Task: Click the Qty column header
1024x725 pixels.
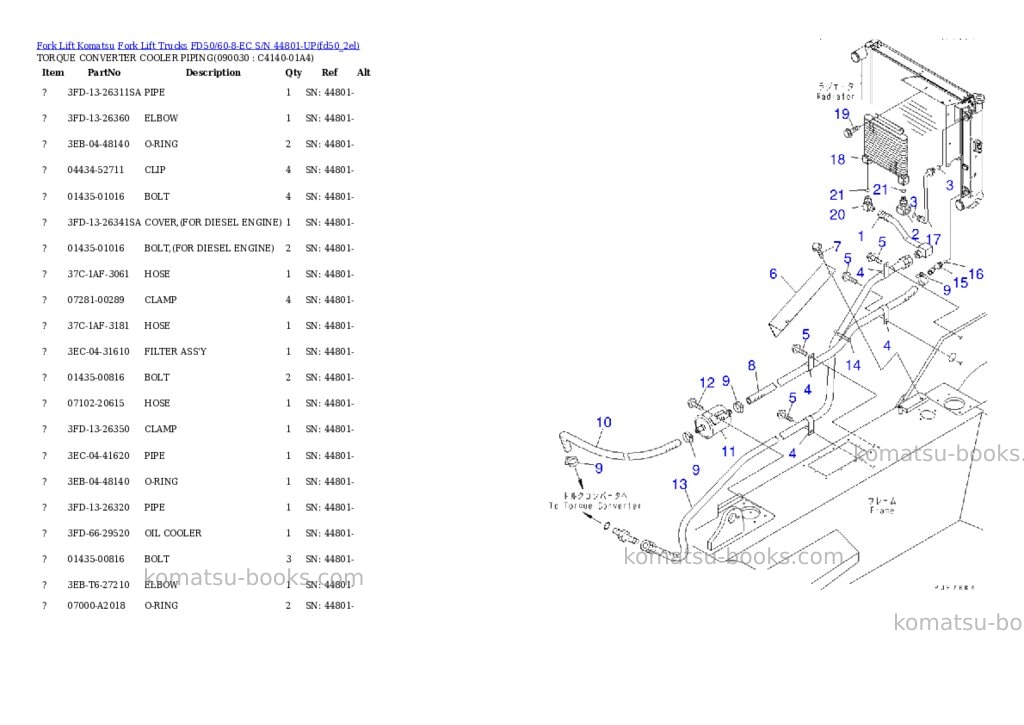Action: pyautogui.click(x=293, y=72)
